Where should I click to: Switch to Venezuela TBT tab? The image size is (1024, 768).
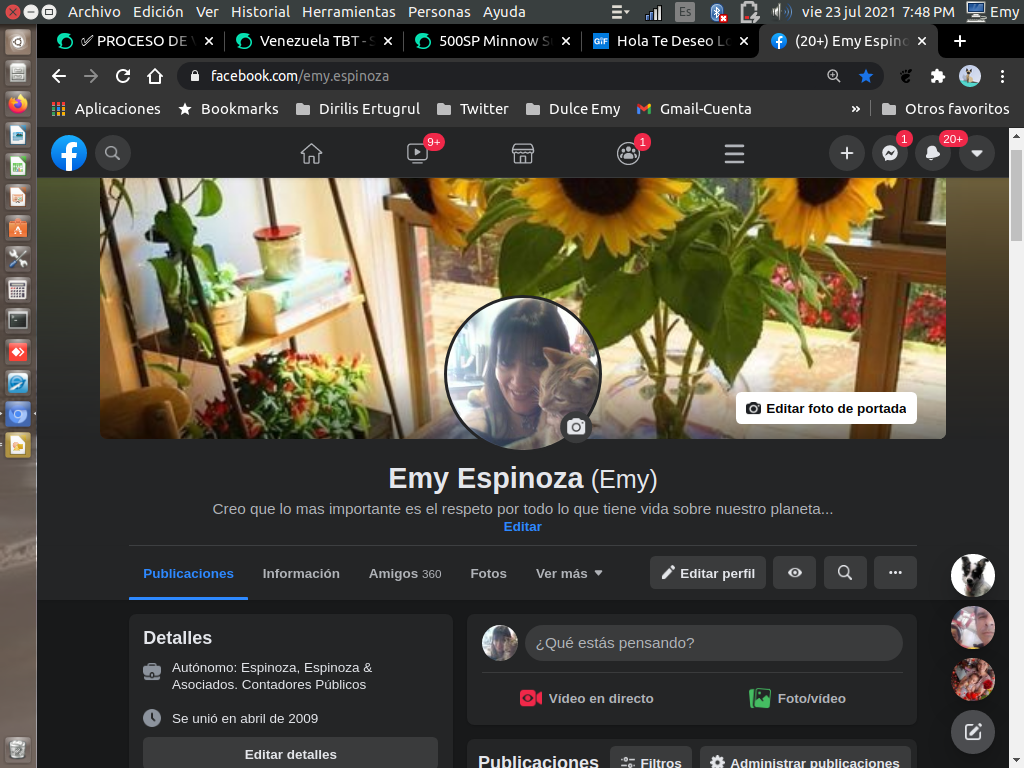coord(313,41)
